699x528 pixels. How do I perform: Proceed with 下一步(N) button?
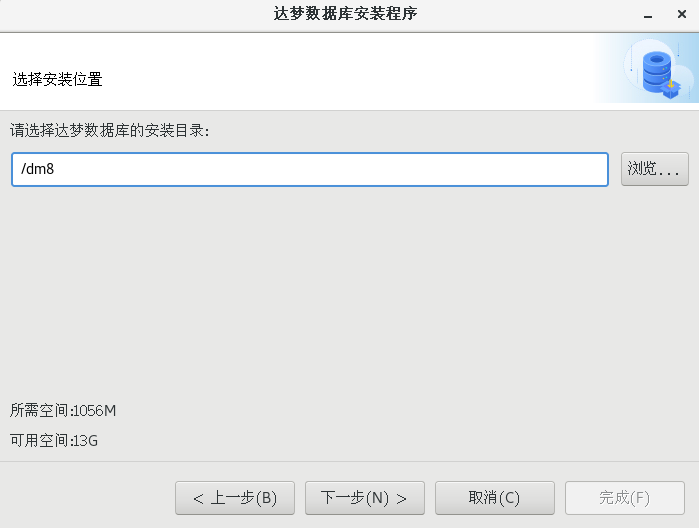click(x=365, y=498)
